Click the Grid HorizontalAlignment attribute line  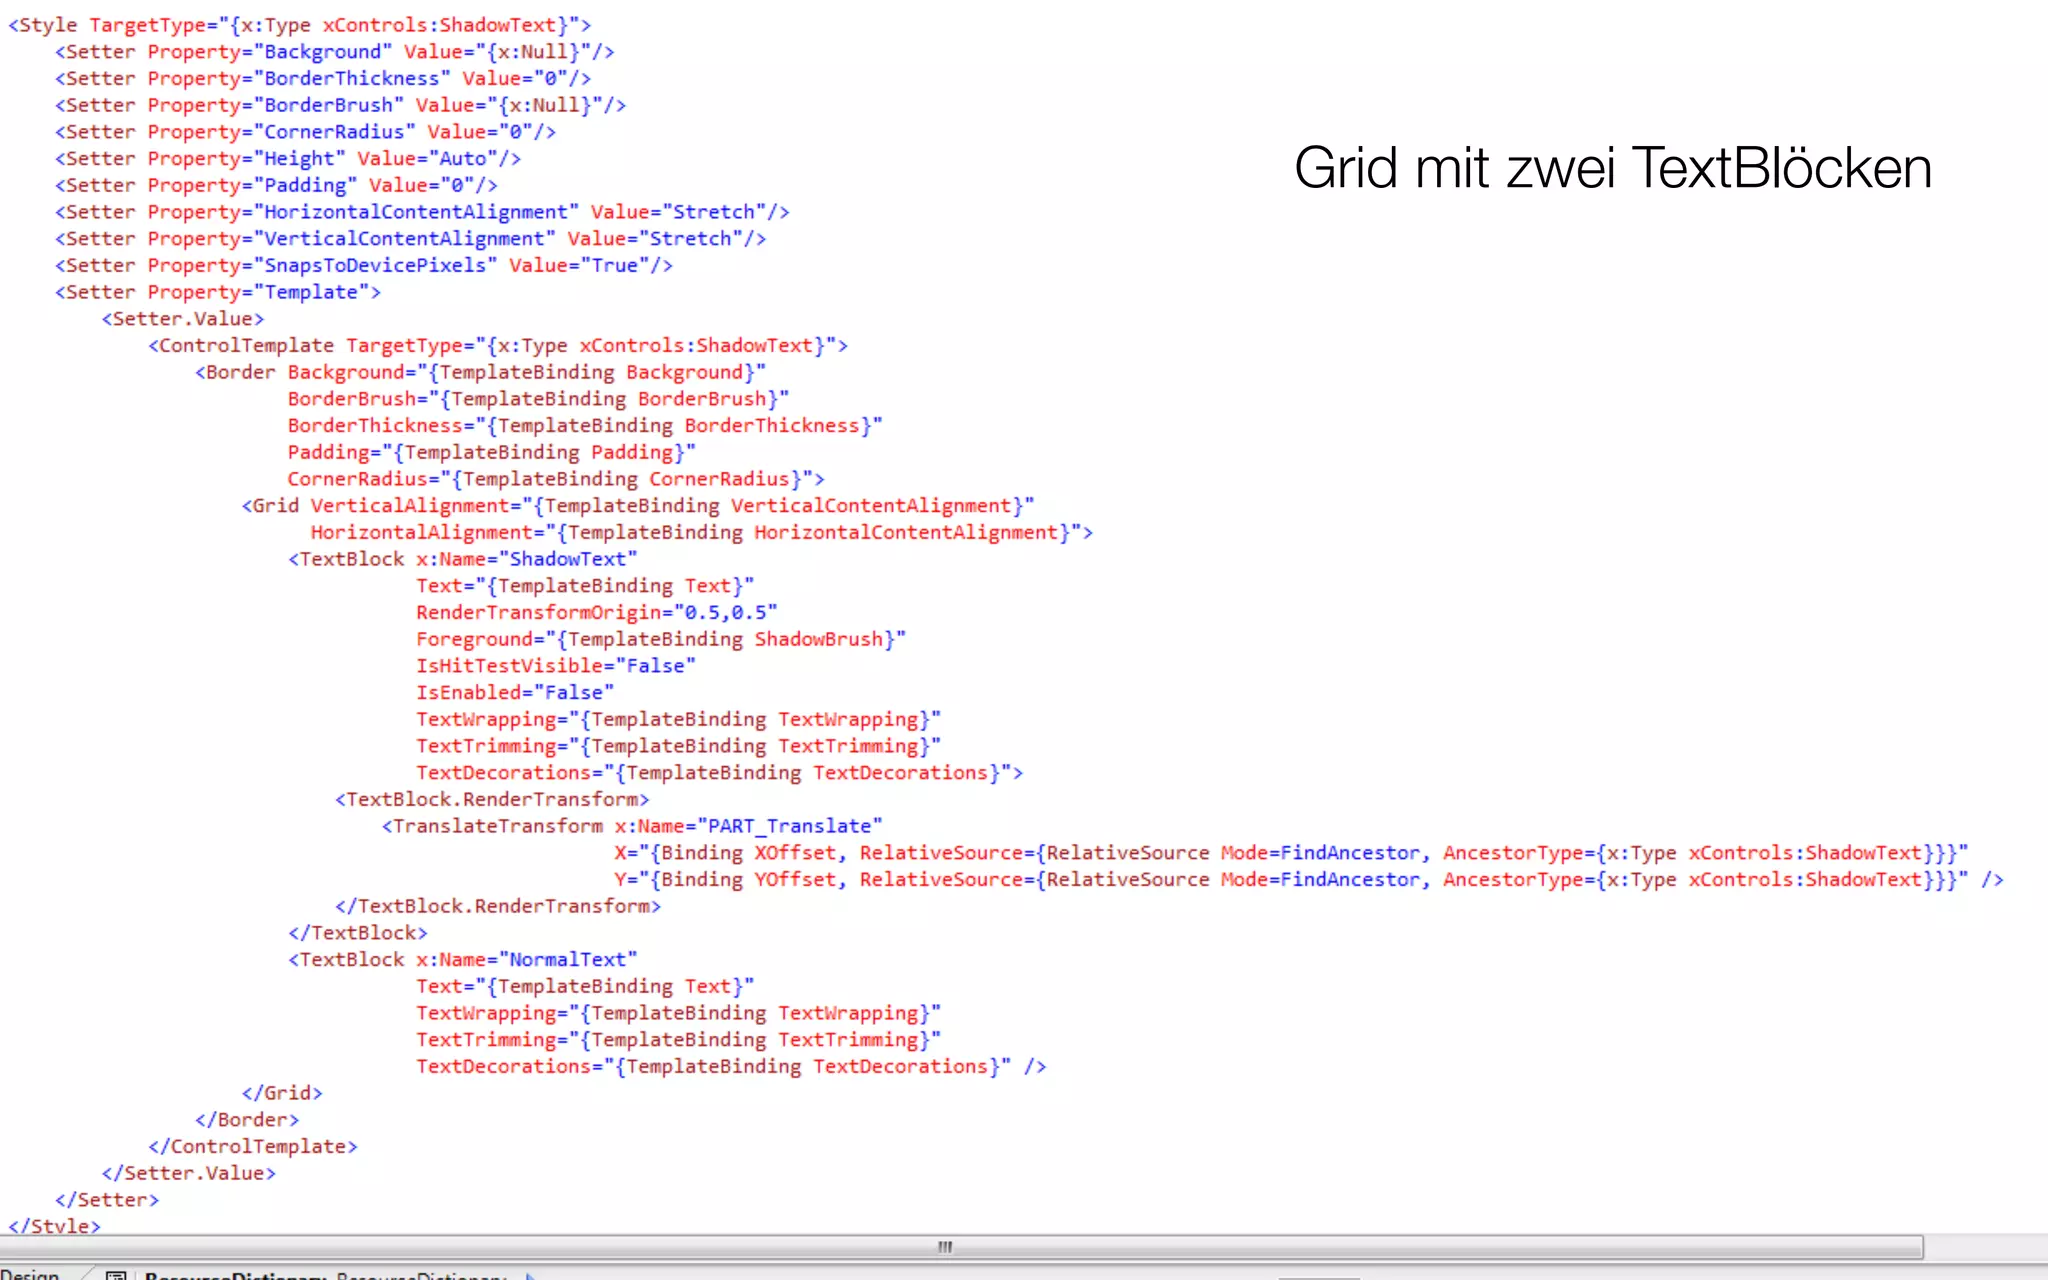coord(702,532)
